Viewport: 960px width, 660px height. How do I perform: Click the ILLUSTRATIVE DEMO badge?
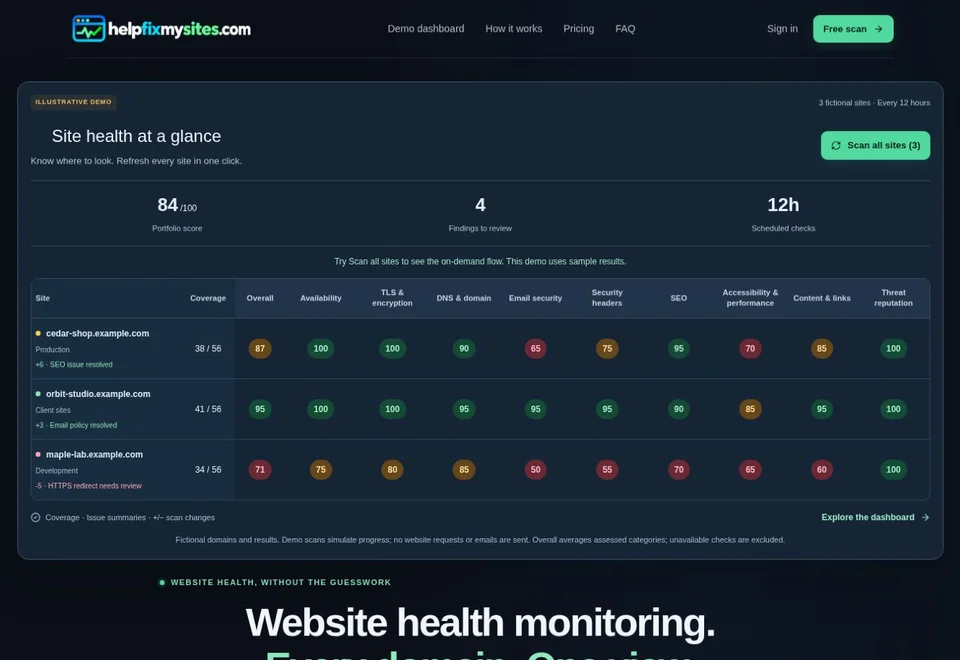[x=73, y=102]
